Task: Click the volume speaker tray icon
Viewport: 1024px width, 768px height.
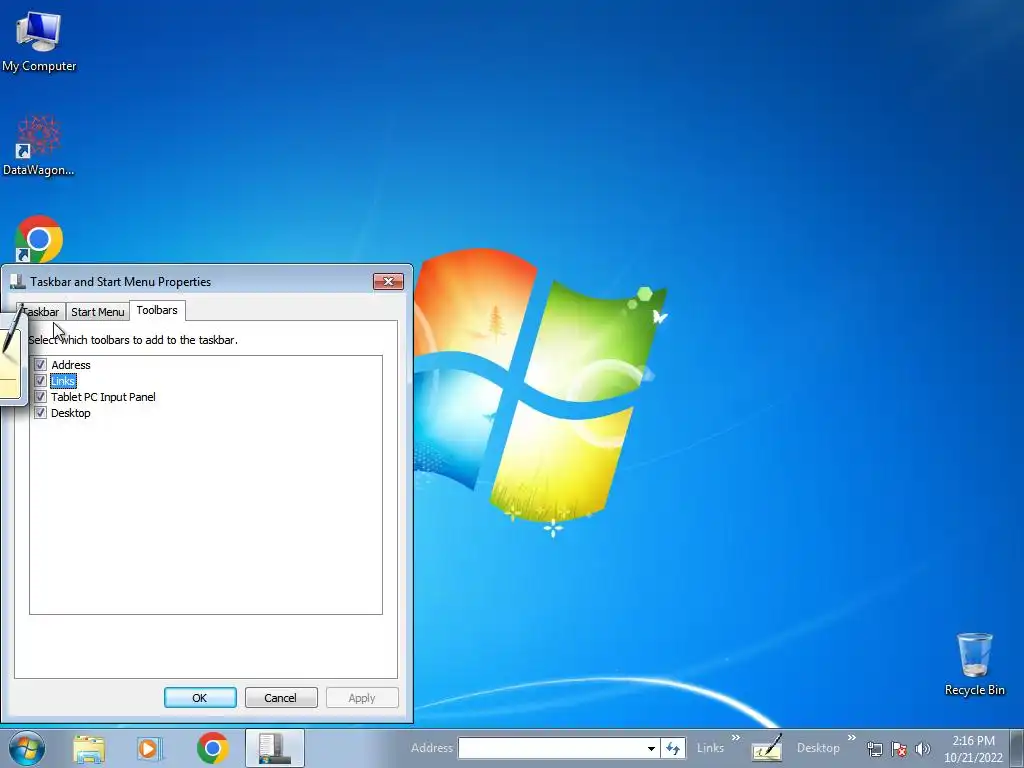Action: pyautogui.click(x=922, y=749)
